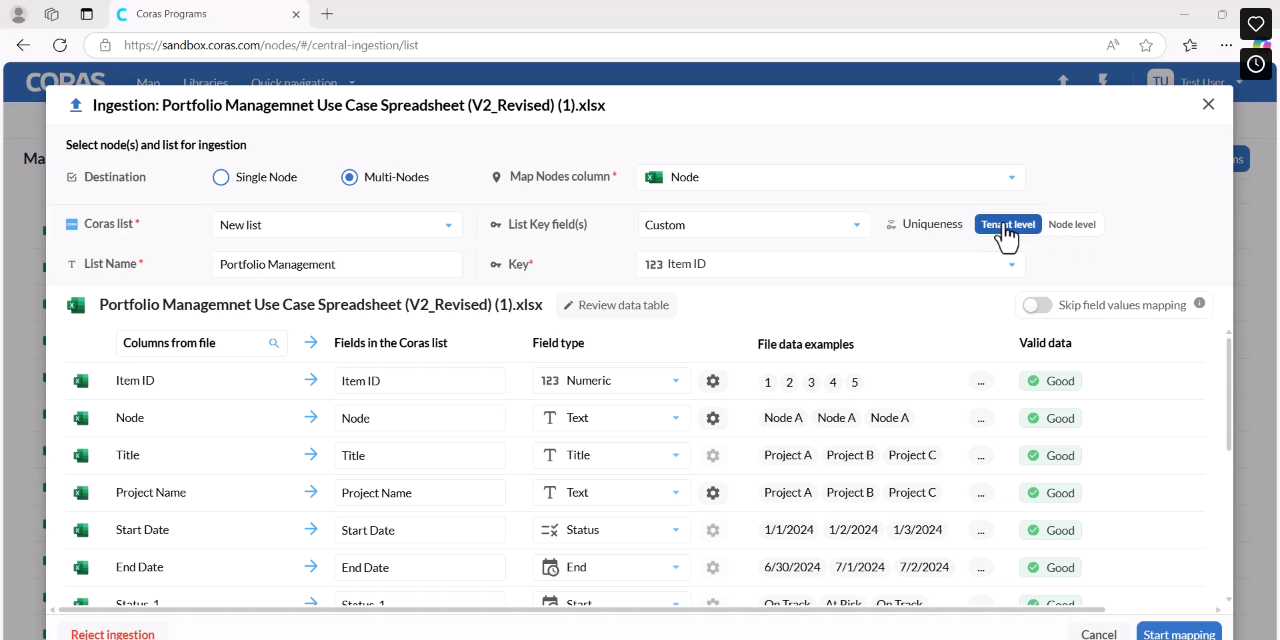
Task: Expand the Map Nodes column dropdown
Action: click(831, 177)
